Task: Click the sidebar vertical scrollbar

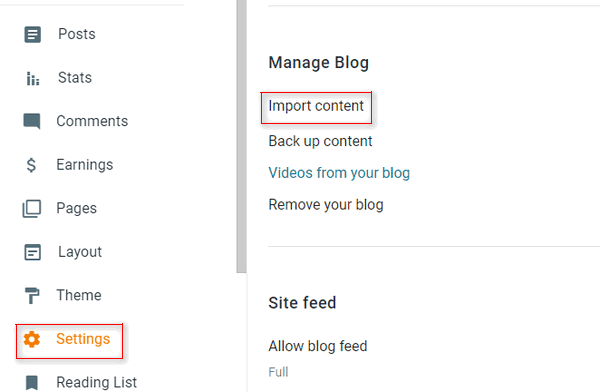Action: pos(241,136)
